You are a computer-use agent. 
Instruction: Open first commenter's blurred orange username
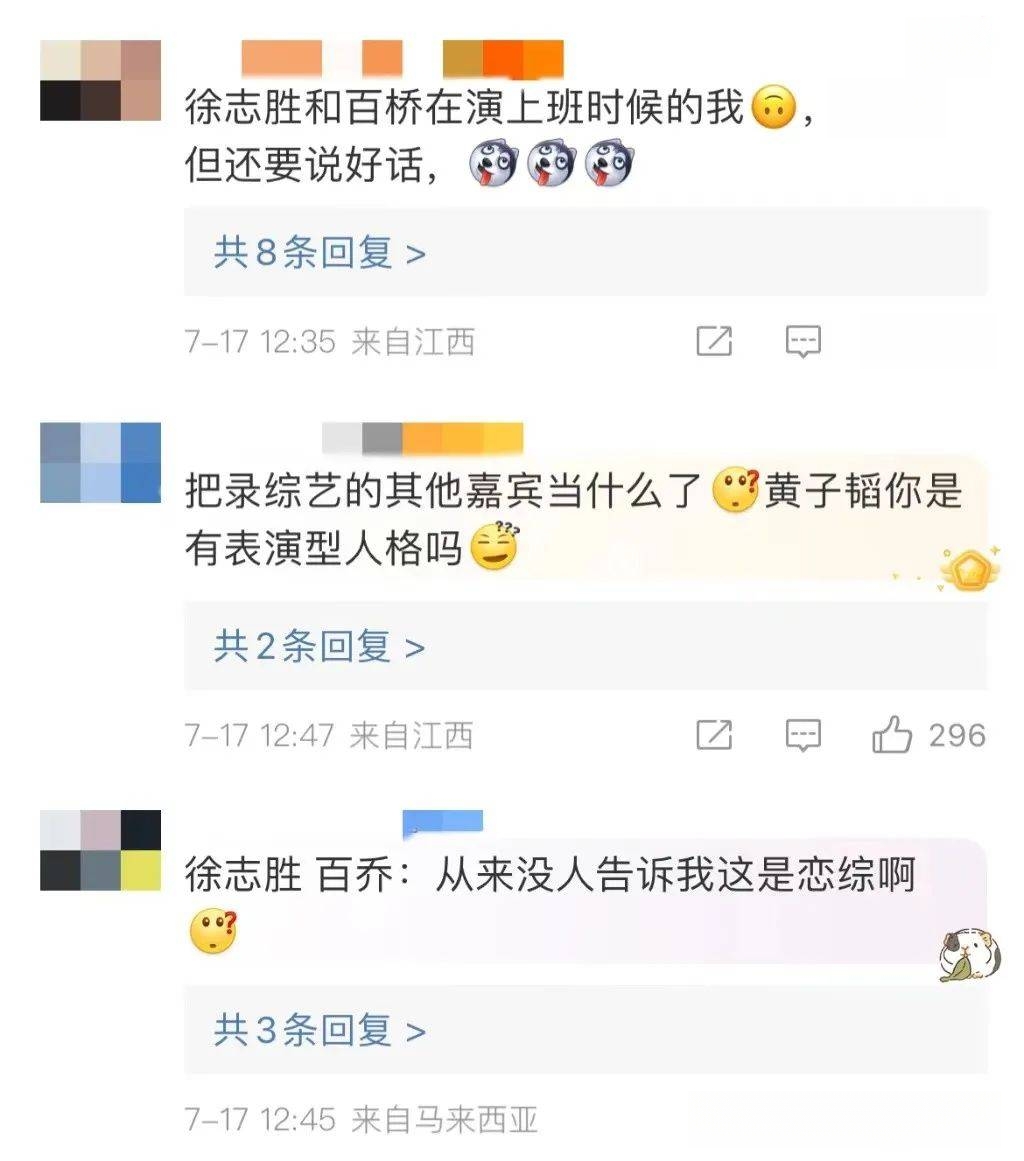click(x=403, y=58)
